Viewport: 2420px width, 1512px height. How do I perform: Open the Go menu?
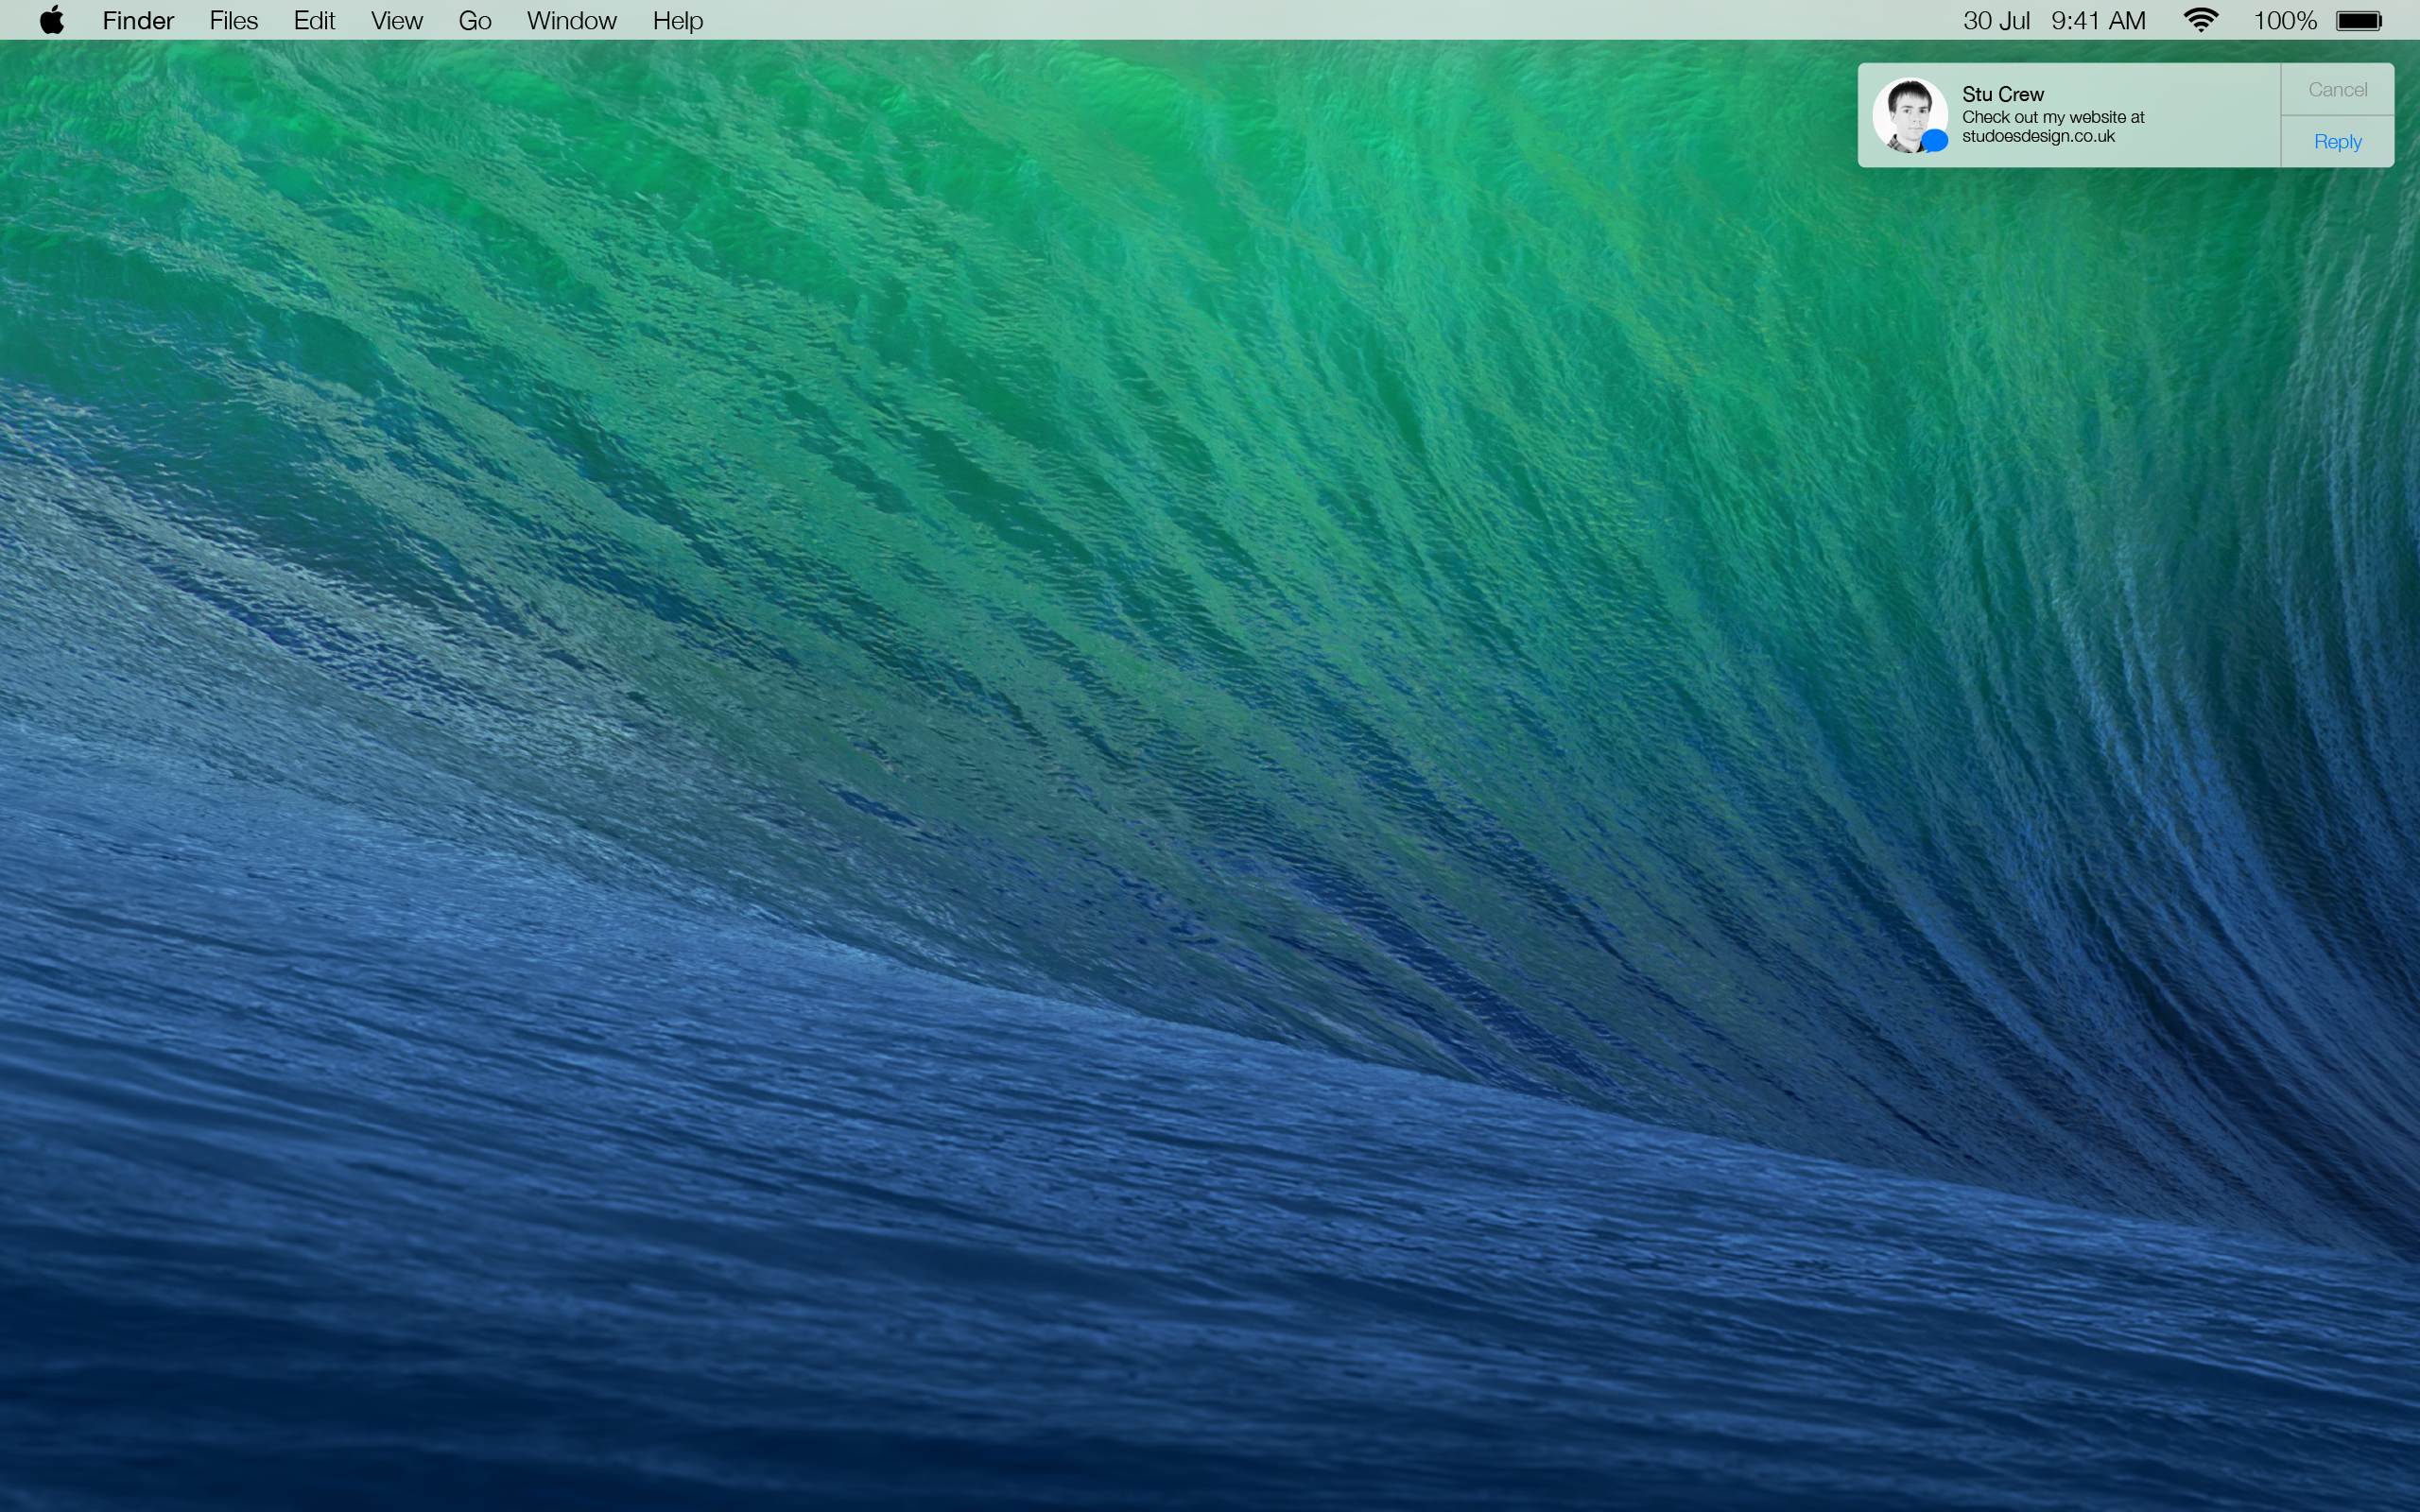[474, 20]
